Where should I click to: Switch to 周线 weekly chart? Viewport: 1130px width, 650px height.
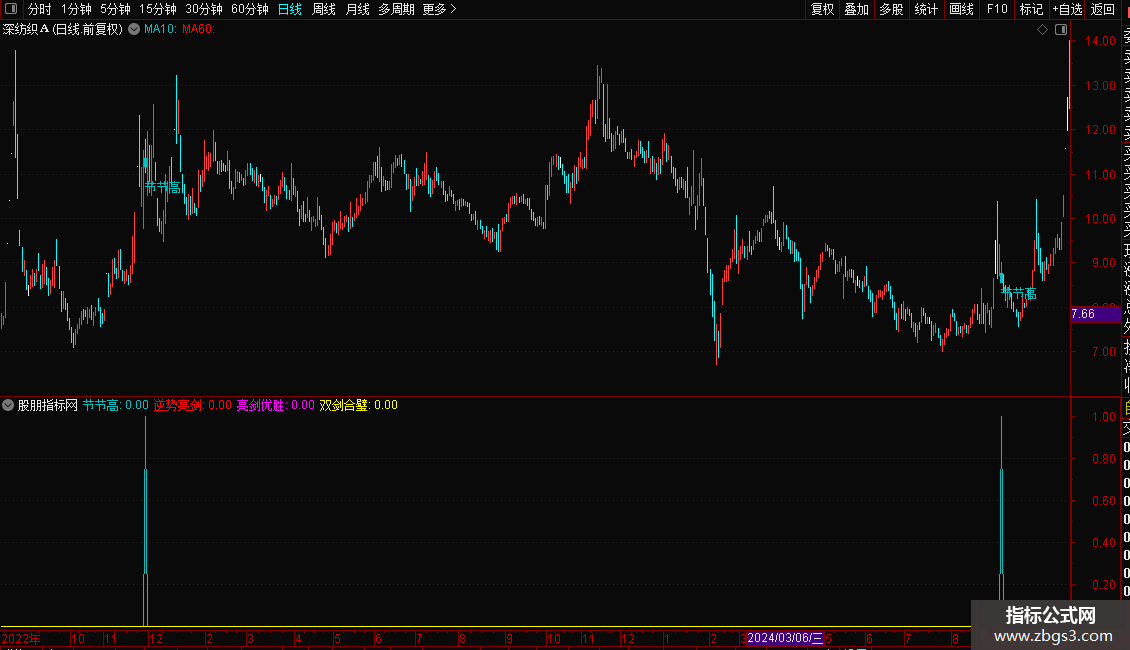(x=324, y=9)
